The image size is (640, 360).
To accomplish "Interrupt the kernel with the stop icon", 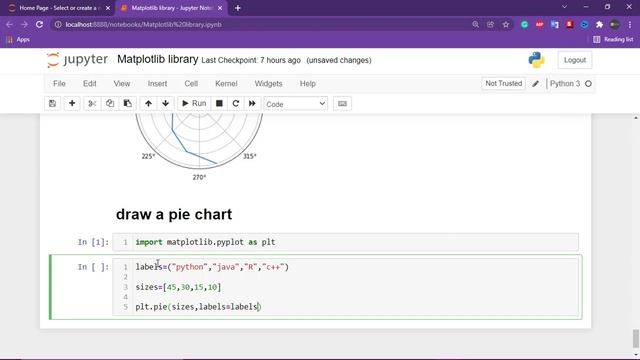I will pos(219,104).
